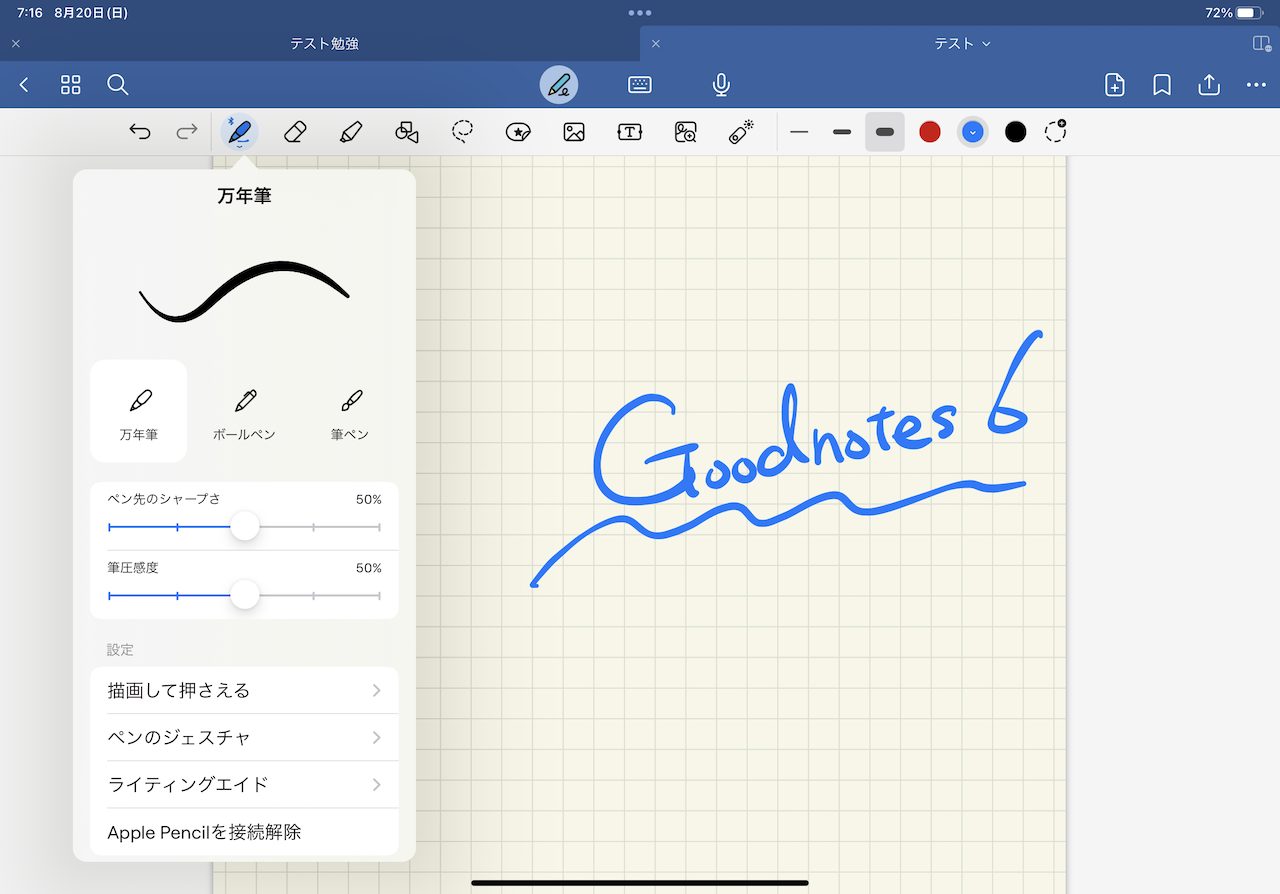1280x894 pixels.
Task: Open split view icon beside tabs
Action: tap(1262, 44)
